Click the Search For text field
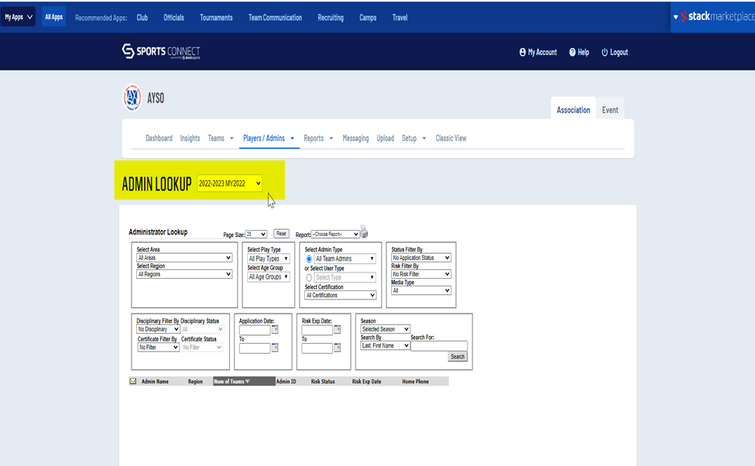This screenshot has width=755, height=466. (x=438, y=345)
